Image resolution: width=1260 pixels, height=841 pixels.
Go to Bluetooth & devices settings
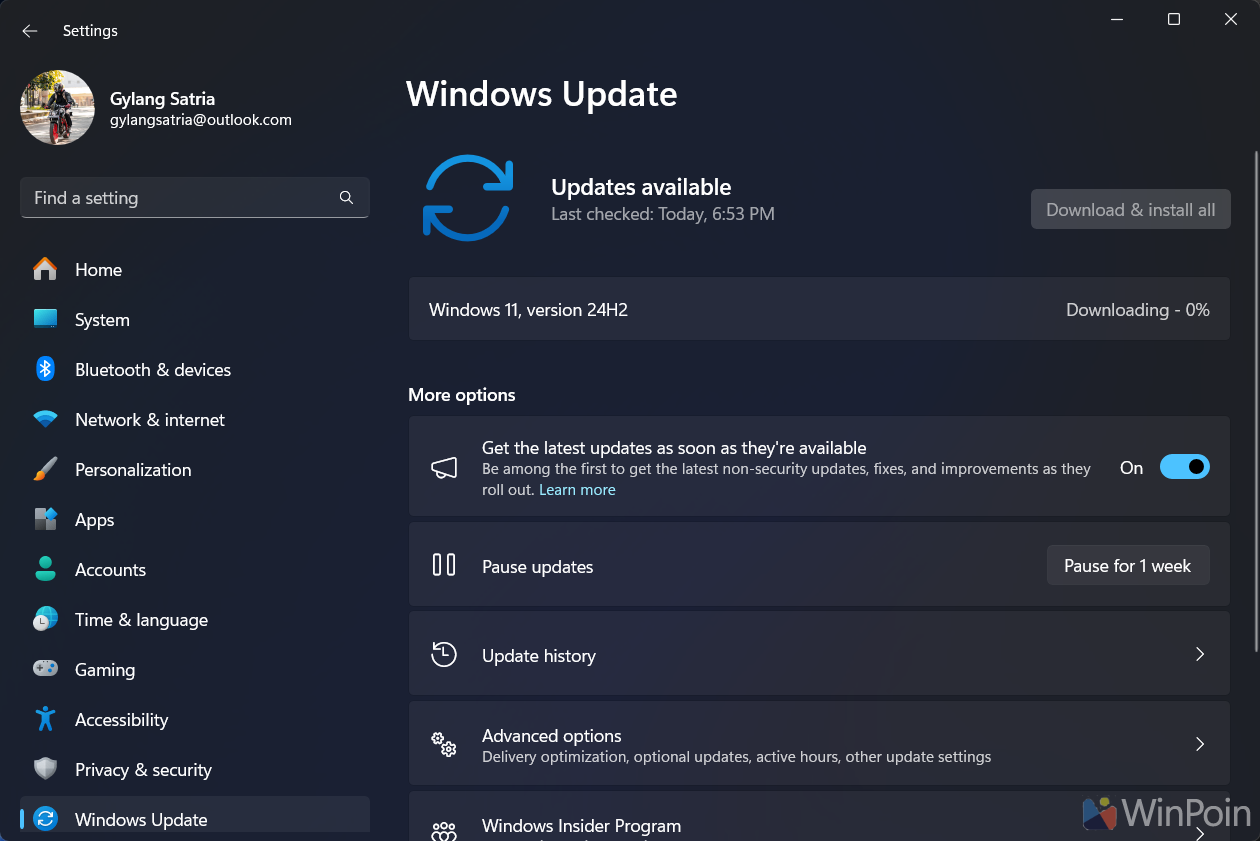195,370
